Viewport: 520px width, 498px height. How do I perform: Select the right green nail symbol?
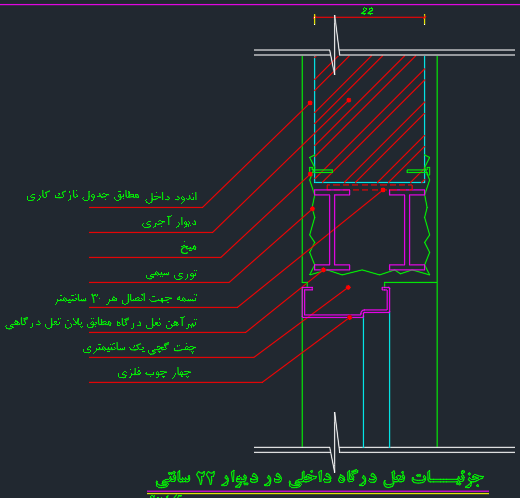tap(418, 171)
